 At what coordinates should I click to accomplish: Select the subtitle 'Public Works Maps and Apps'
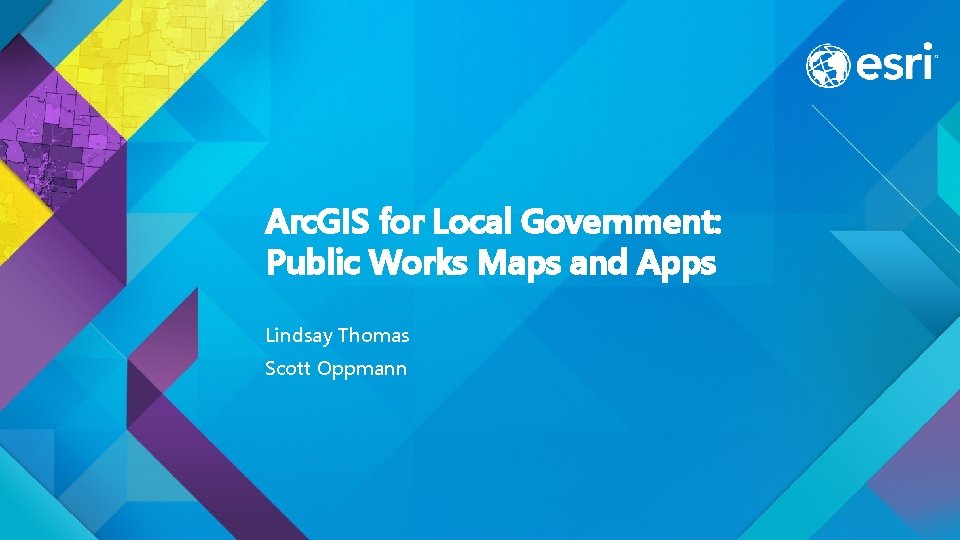(491, 263)
